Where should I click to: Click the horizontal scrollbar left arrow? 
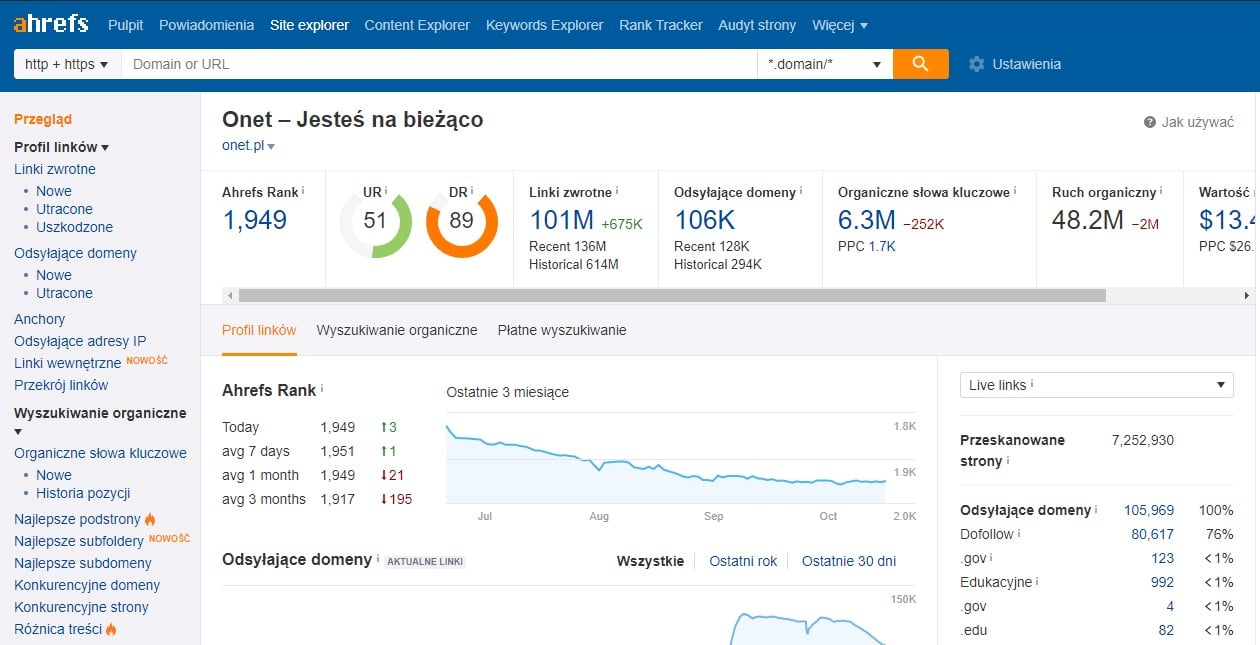[230, 296]
